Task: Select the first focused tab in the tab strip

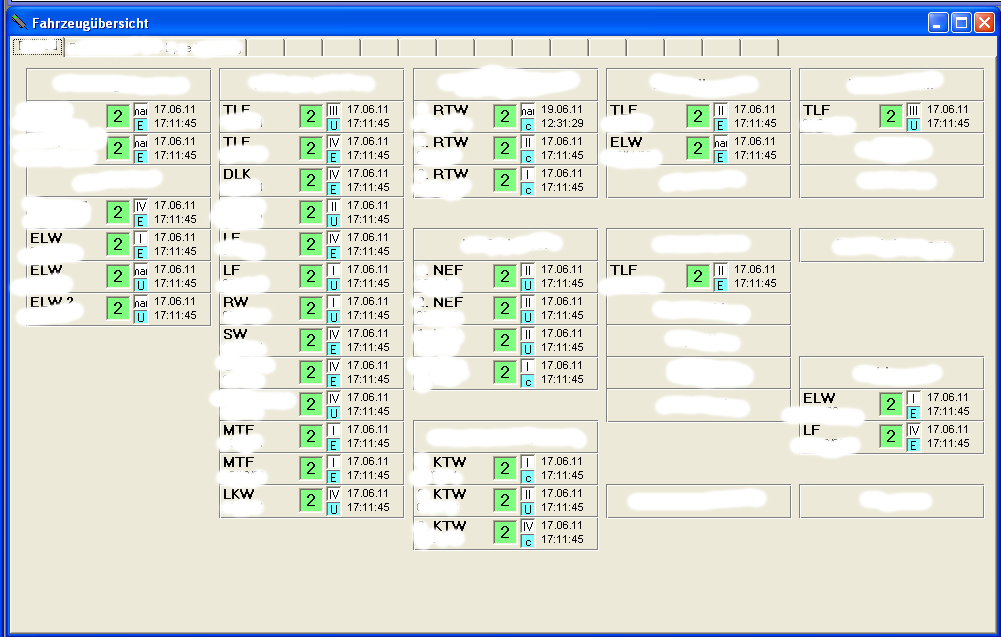Action: pyautogui.click(x=38, y=47)
